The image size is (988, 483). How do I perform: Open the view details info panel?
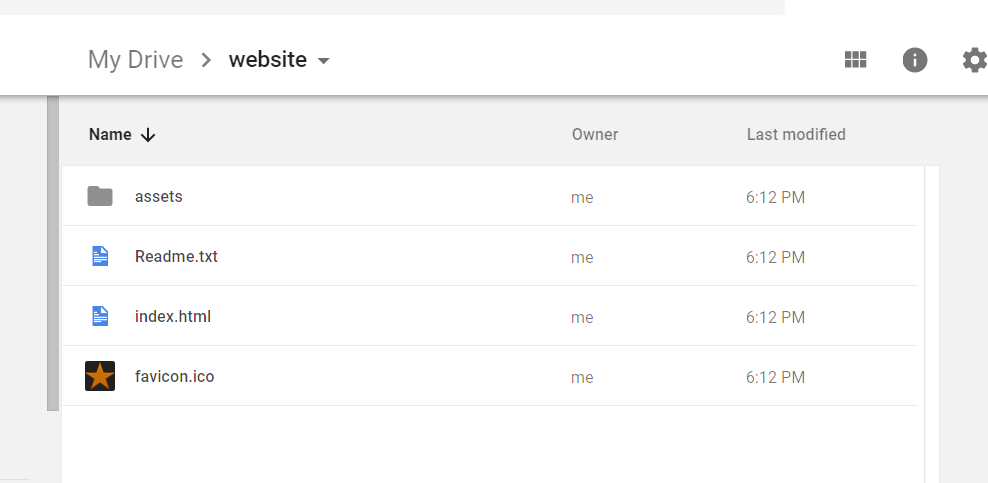click(x=915, y=60)
